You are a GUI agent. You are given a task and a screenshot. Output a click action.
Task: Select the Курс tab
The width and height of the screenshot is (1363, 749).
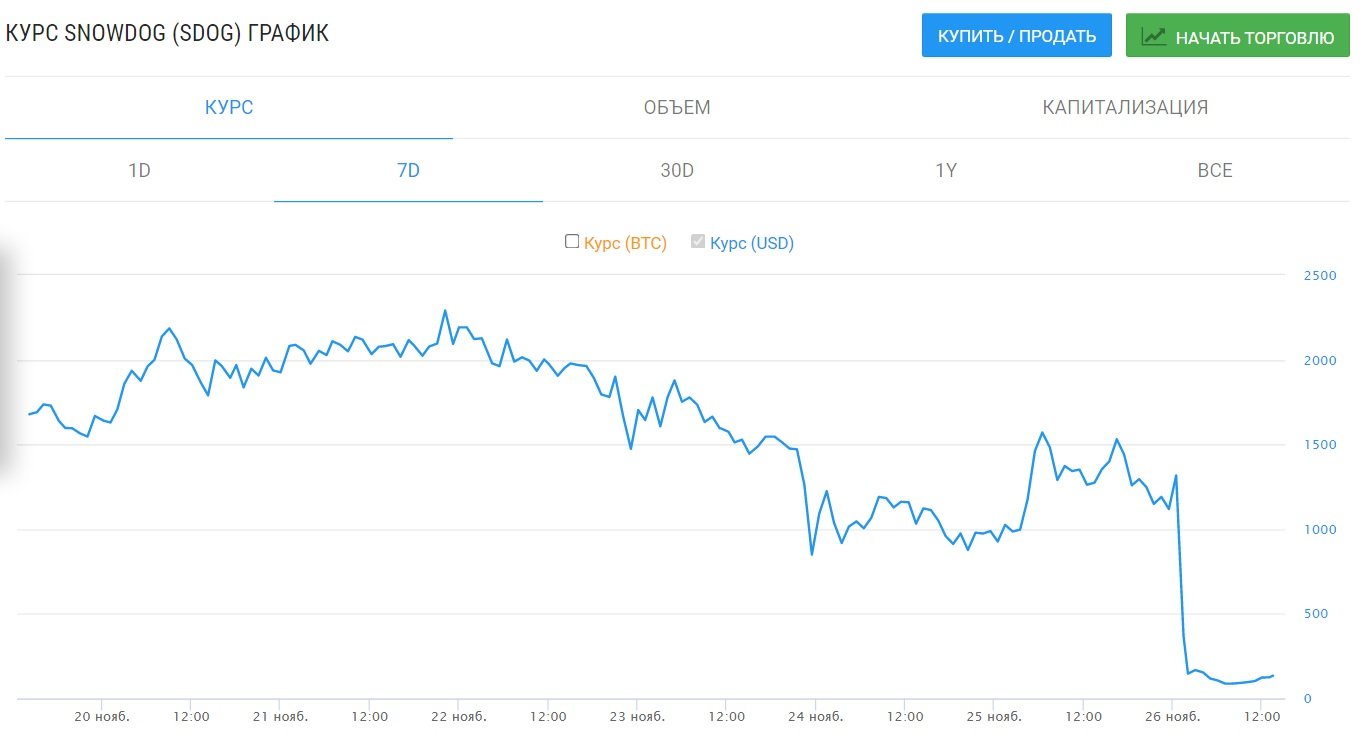click(229, 107)
